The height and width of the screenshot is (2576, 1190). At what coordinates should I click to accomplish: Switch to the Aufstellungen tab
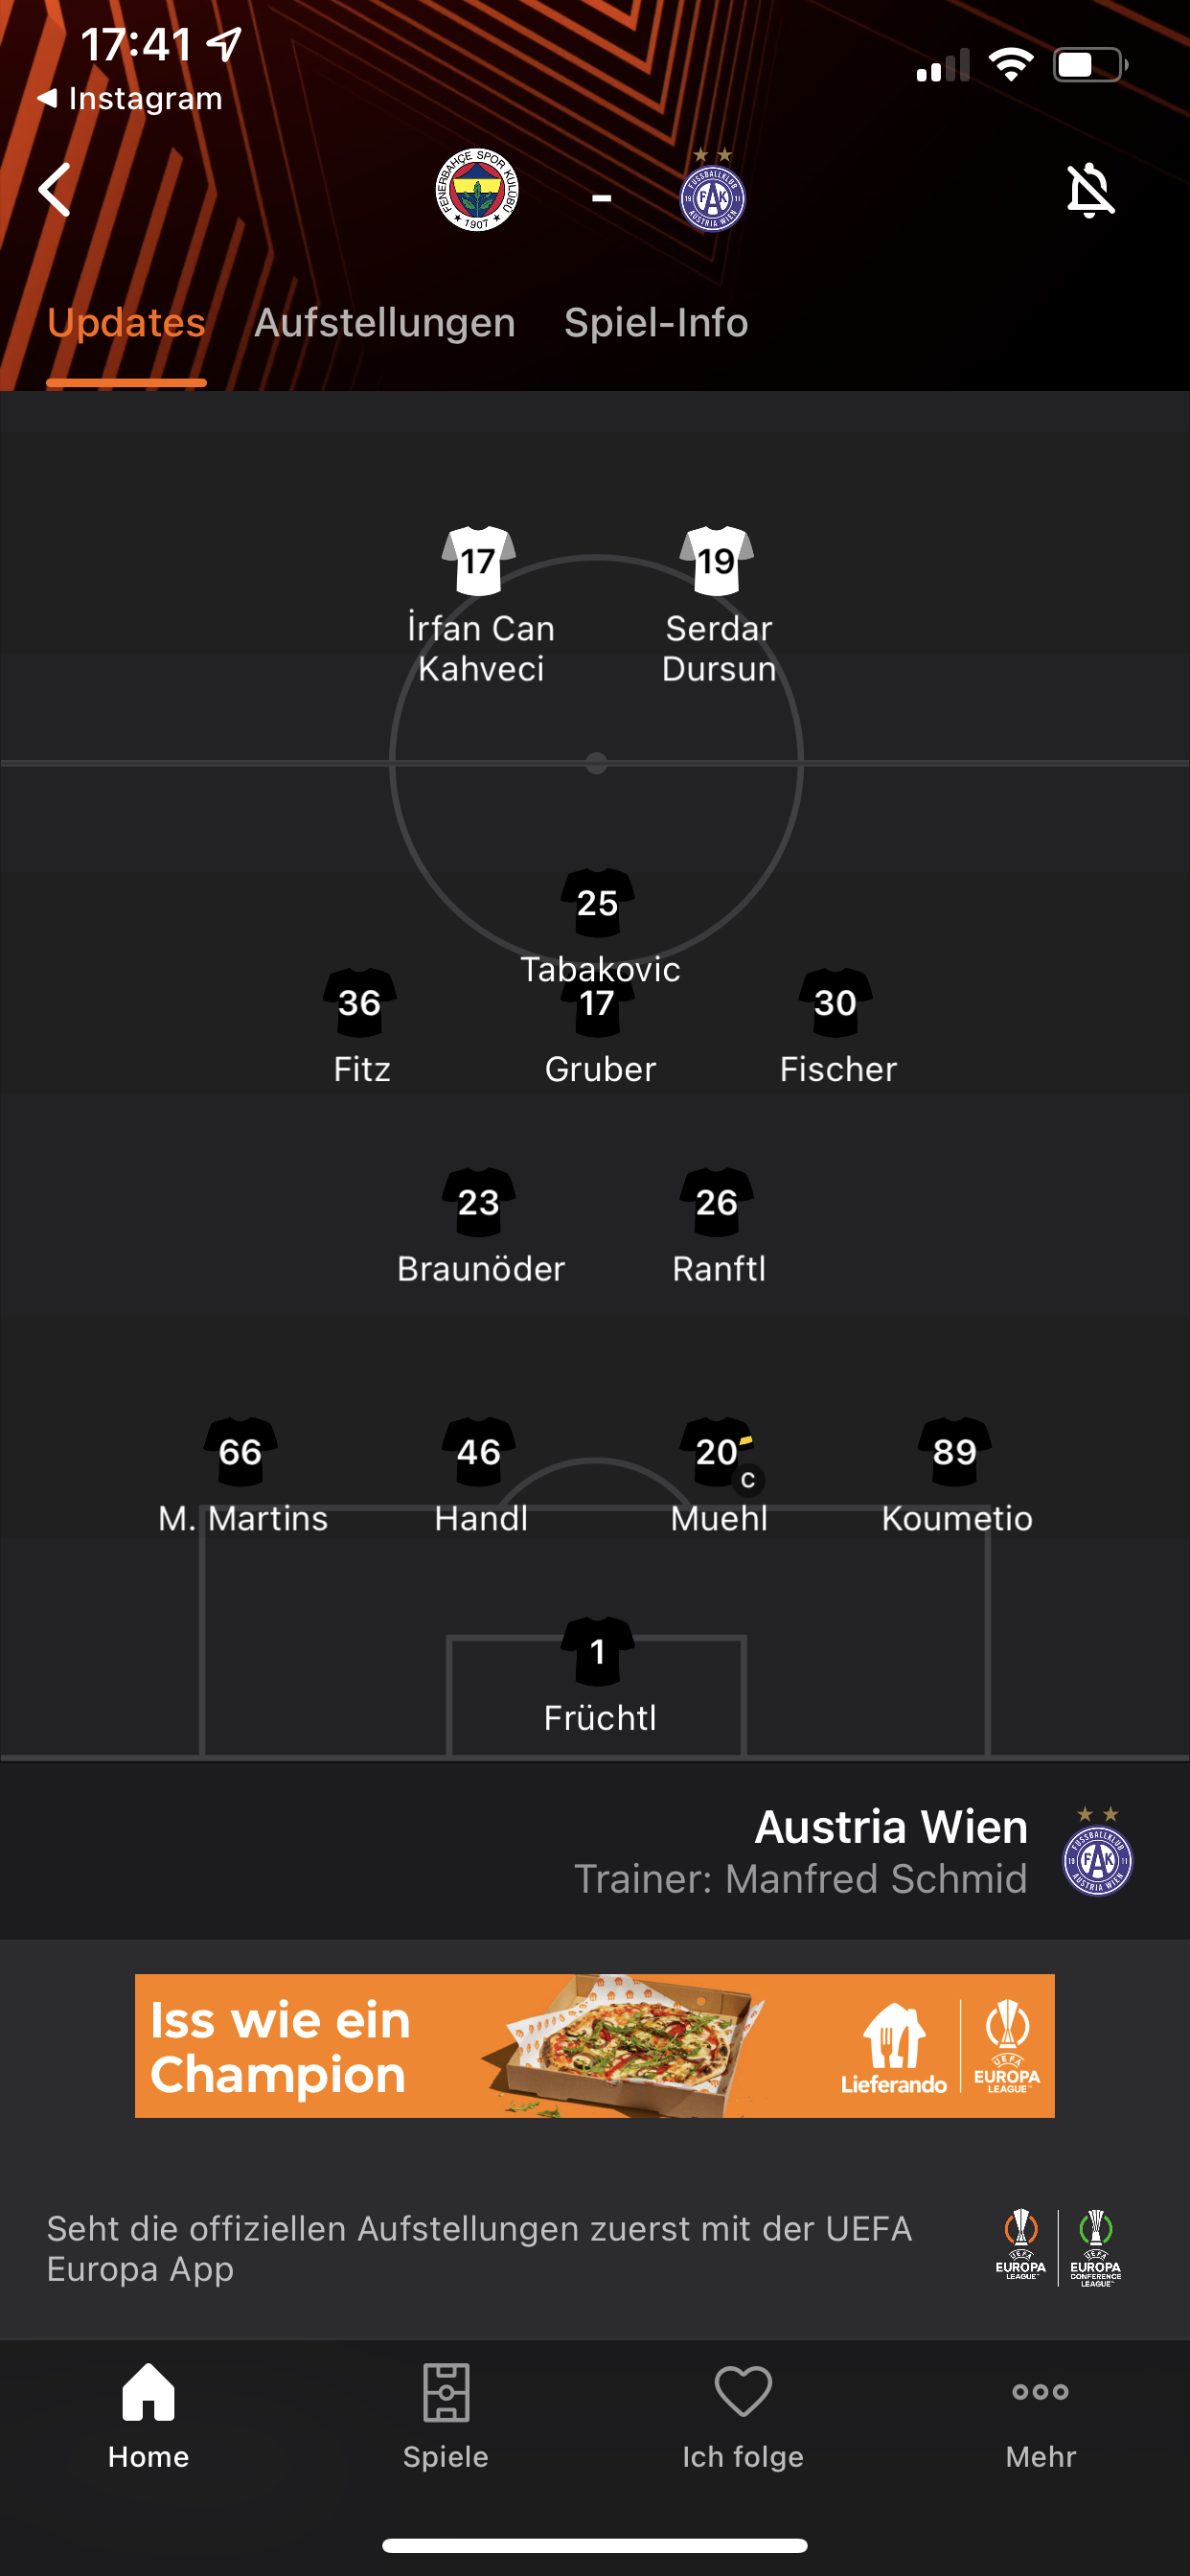(384, 323)
